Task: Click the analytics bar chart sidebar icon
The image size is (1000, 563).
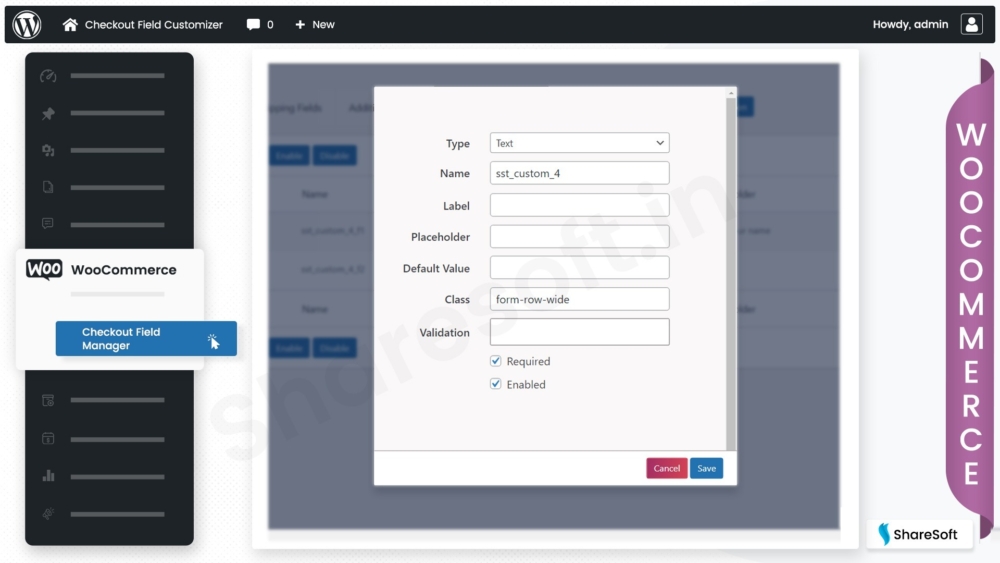Action: [48, 476]
